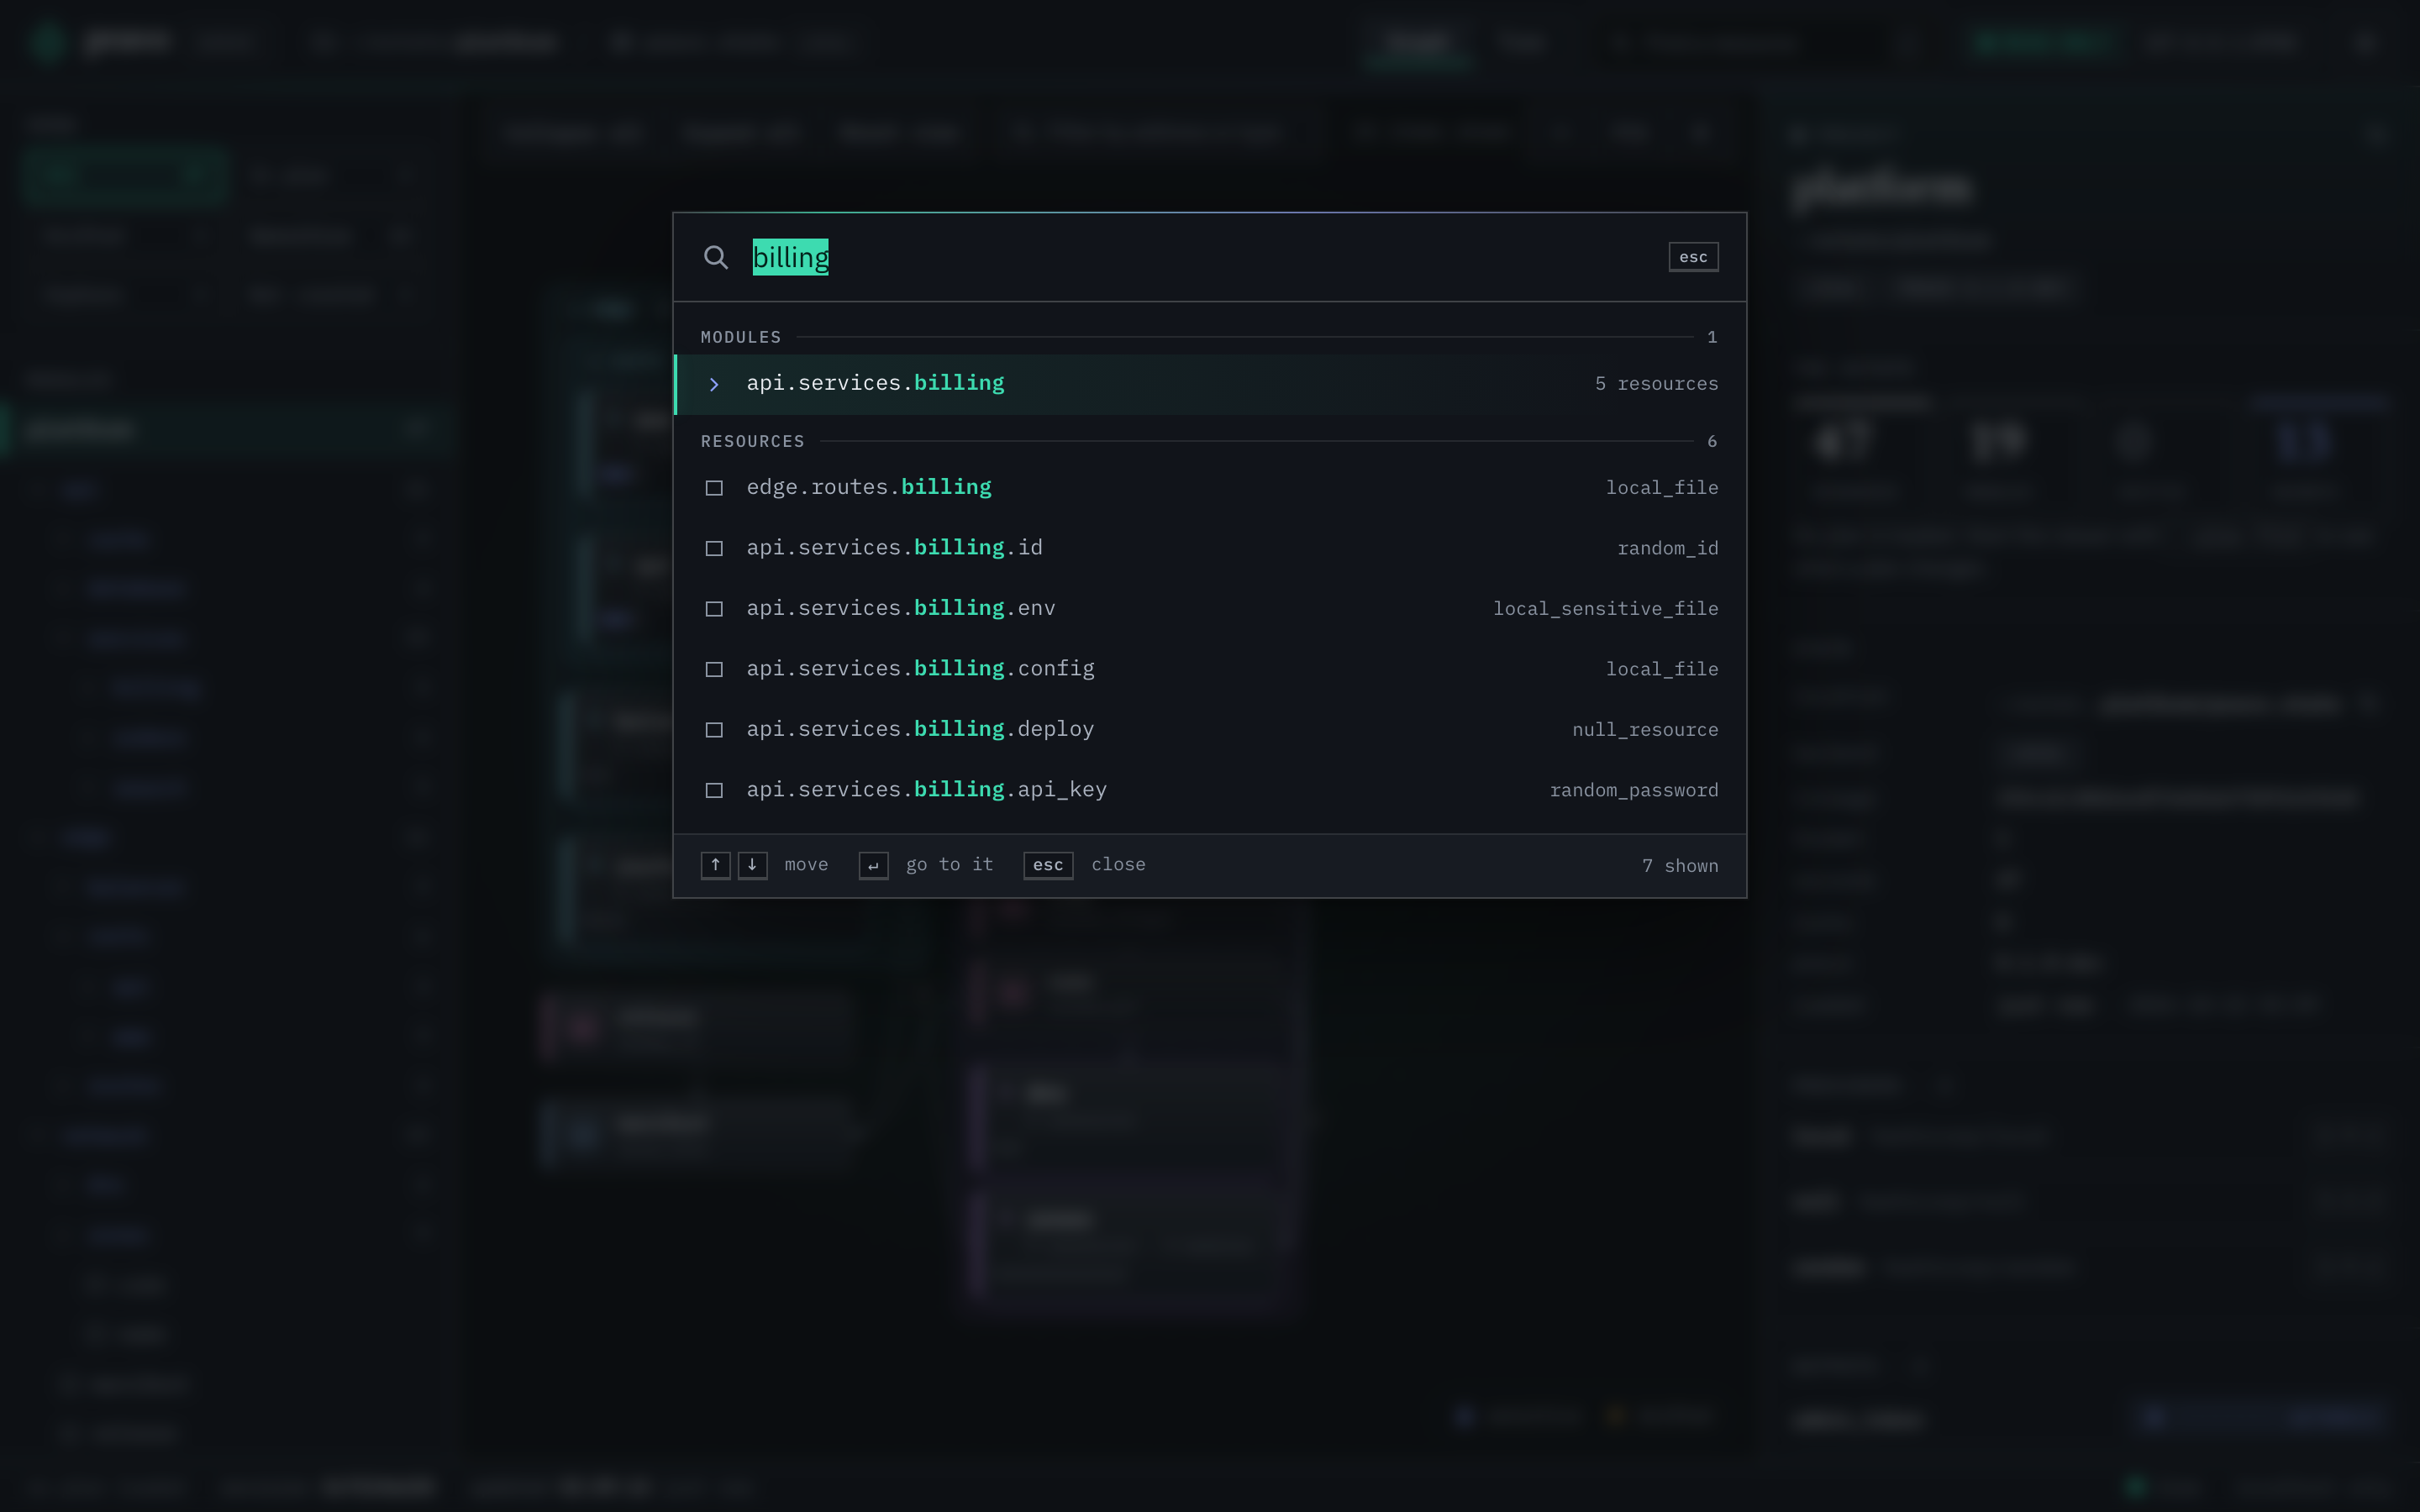Image resolution: width=2420 pixels, height=1512 pixels.
Task: Click the resource icon for api.services.billing.config
Action: (x=714, y=669)
